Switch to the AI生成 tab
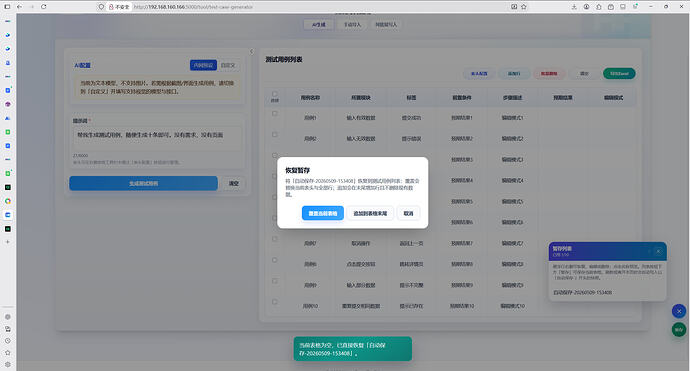The image size is (690, 371). point(319,25)
